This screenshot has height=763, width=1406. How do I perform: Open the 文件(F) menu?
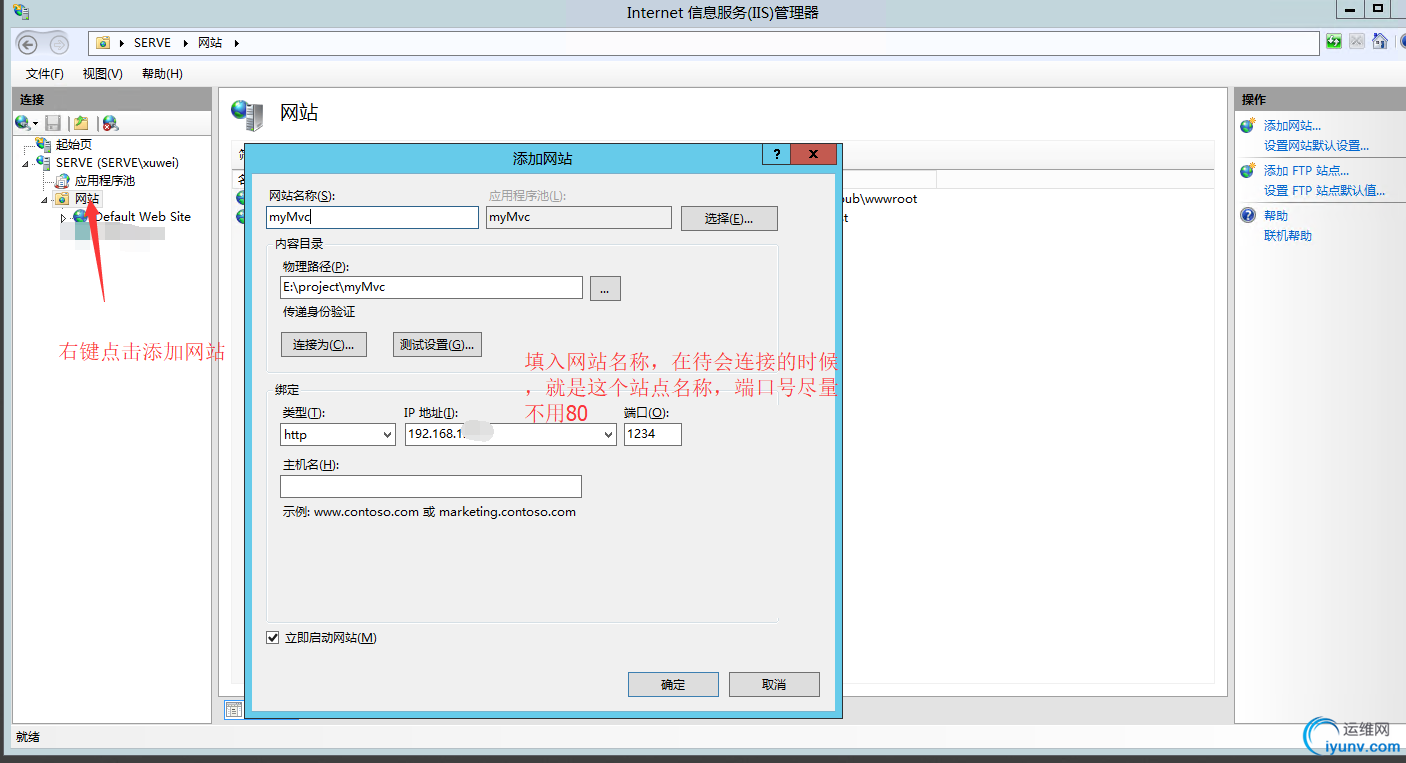click(44, 73)
